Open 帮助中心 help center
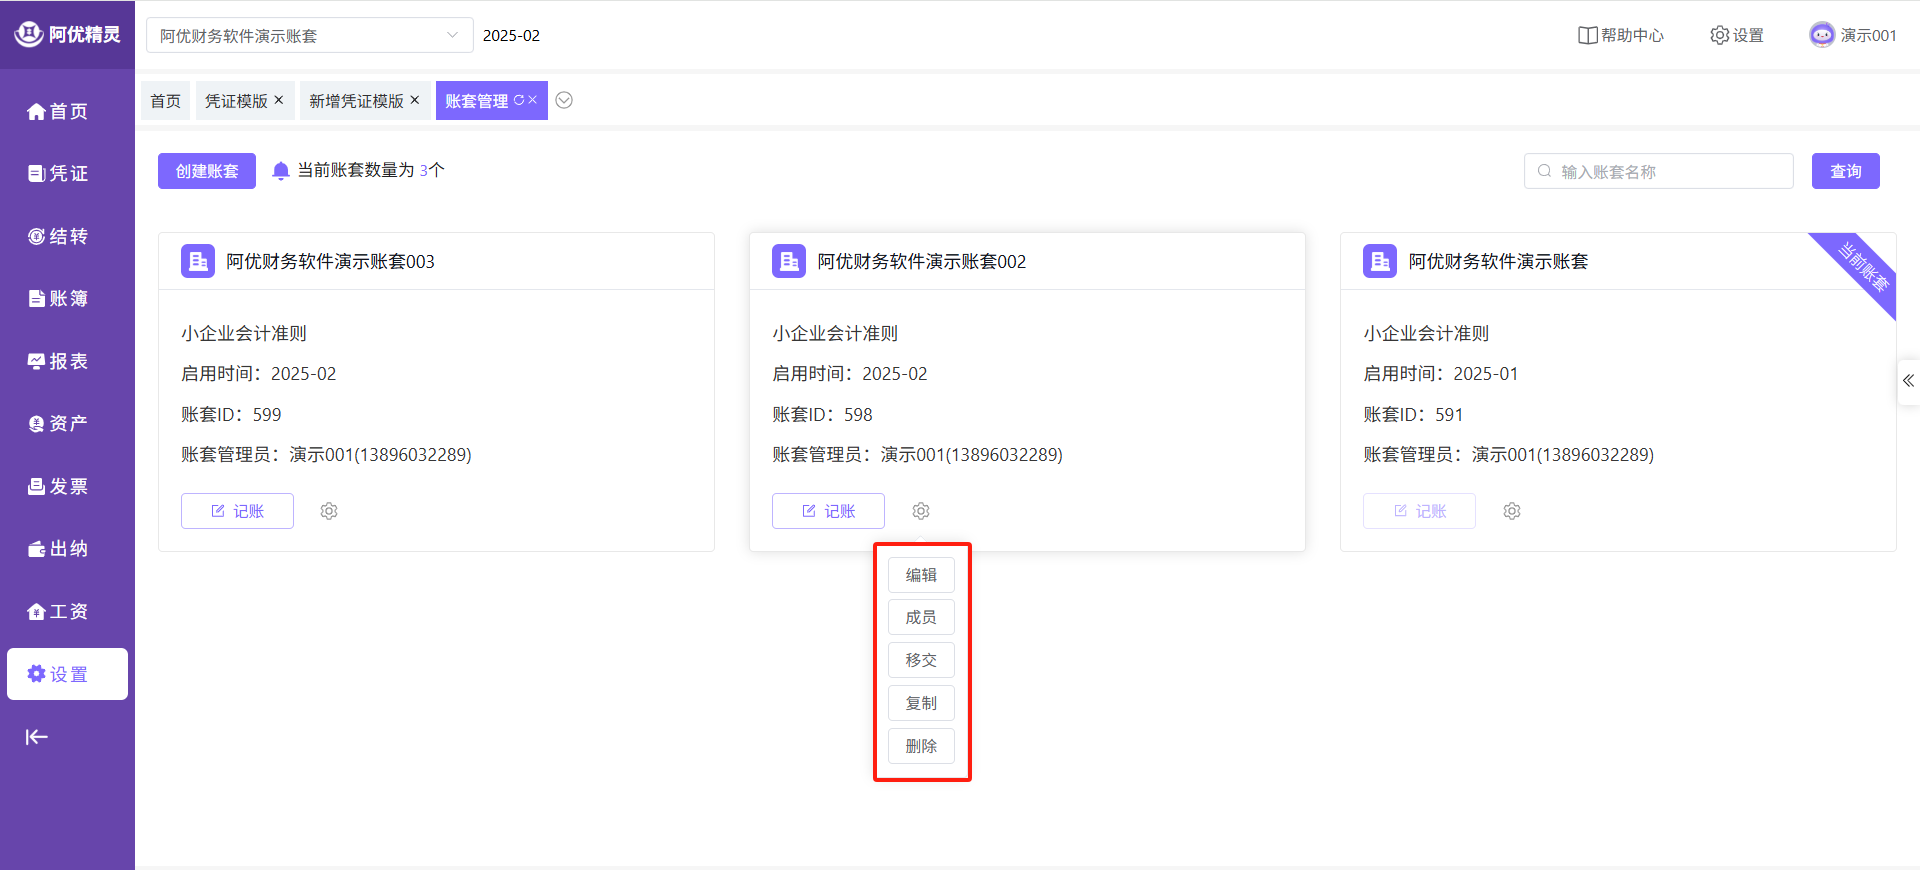The image size is (1920, 870). (1621, 35)
